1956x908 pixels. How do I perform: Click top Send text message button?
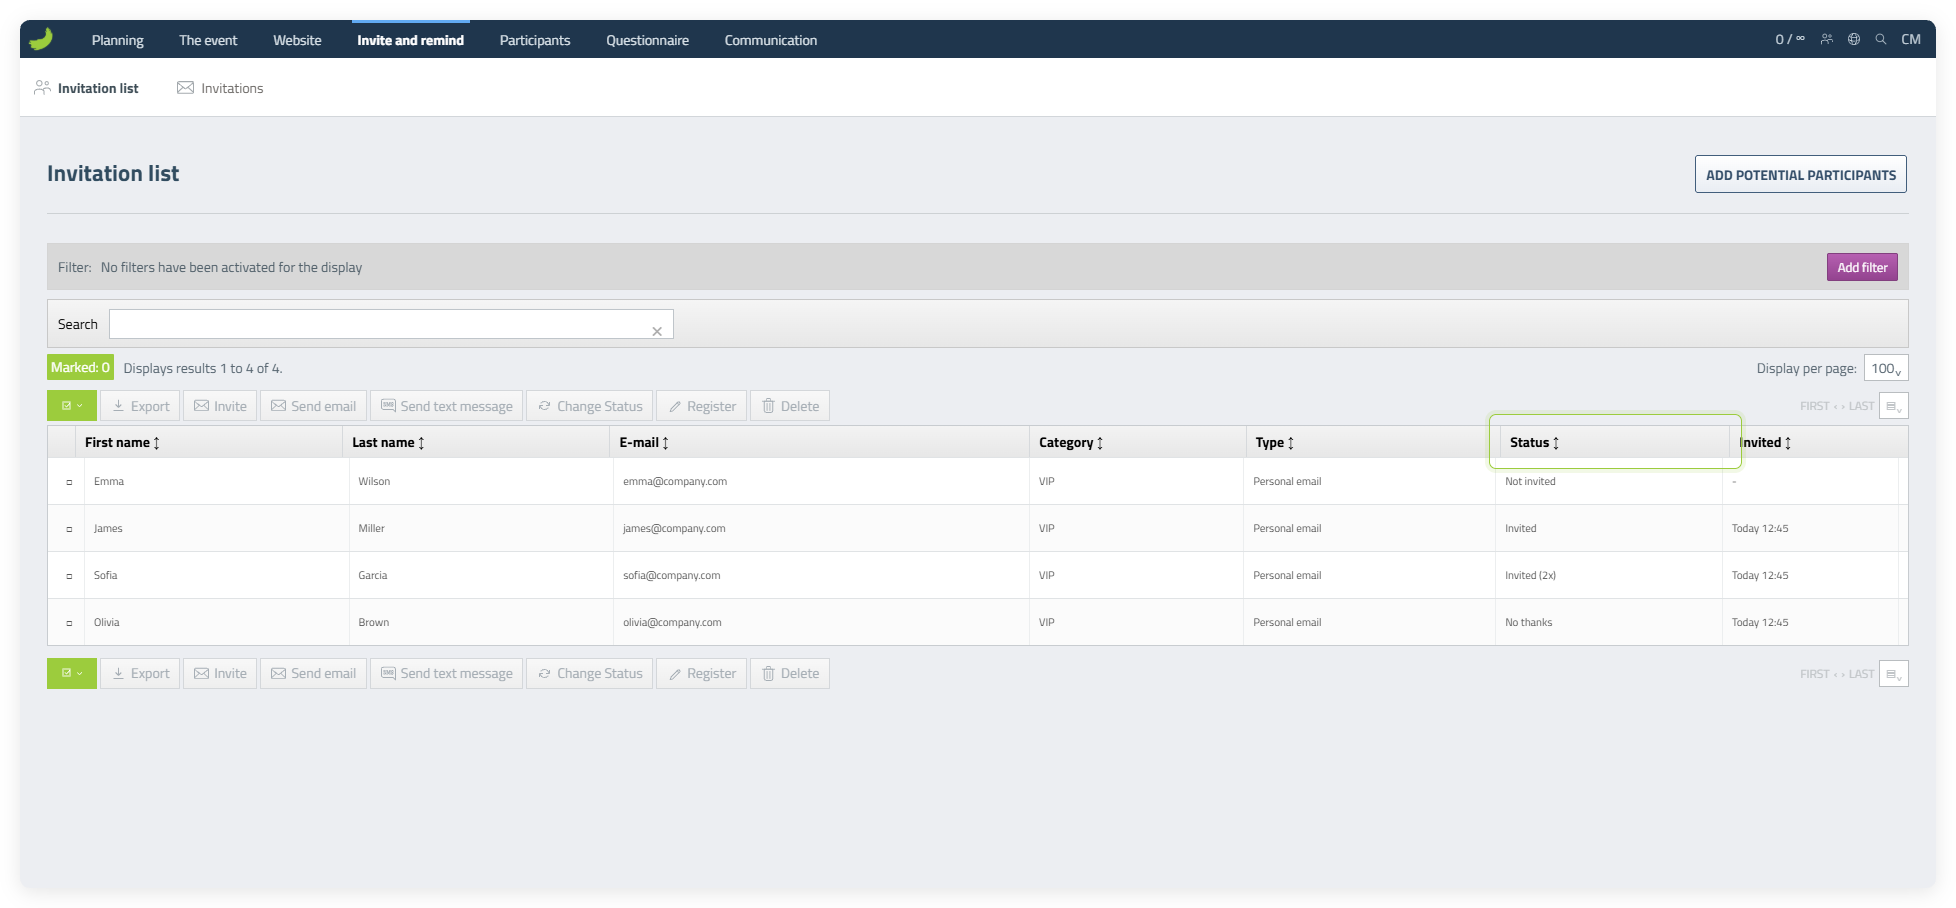(x=446, y=406)
